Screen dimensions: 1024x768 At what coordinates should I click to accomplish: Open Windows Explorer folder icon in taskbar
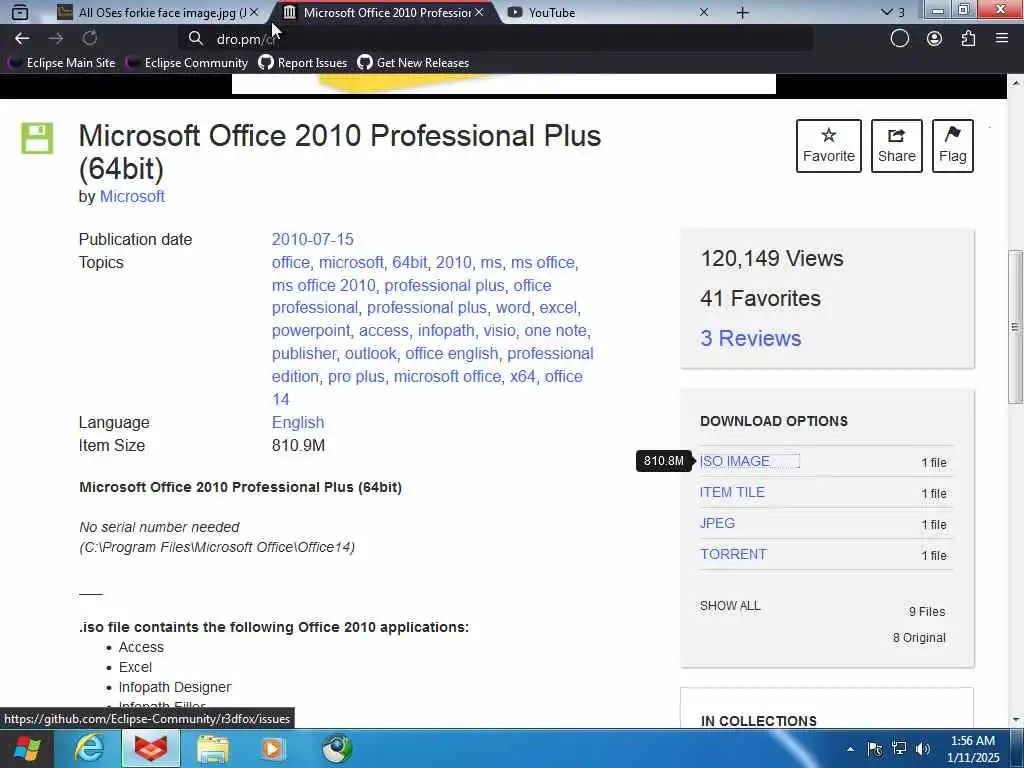pos(213,748)
